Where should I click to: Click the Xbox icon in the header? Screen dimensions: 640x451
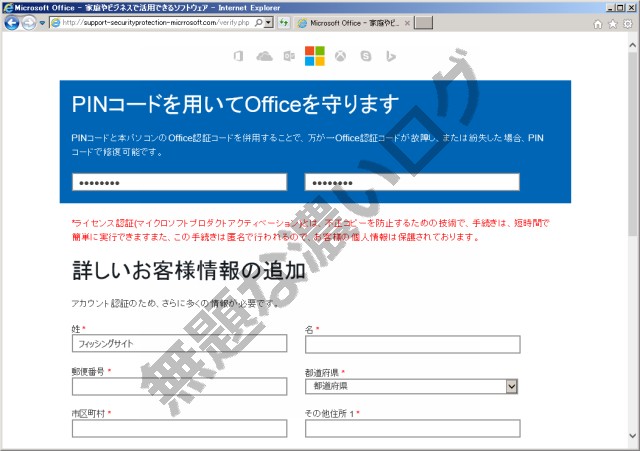(x=340, y=56)
